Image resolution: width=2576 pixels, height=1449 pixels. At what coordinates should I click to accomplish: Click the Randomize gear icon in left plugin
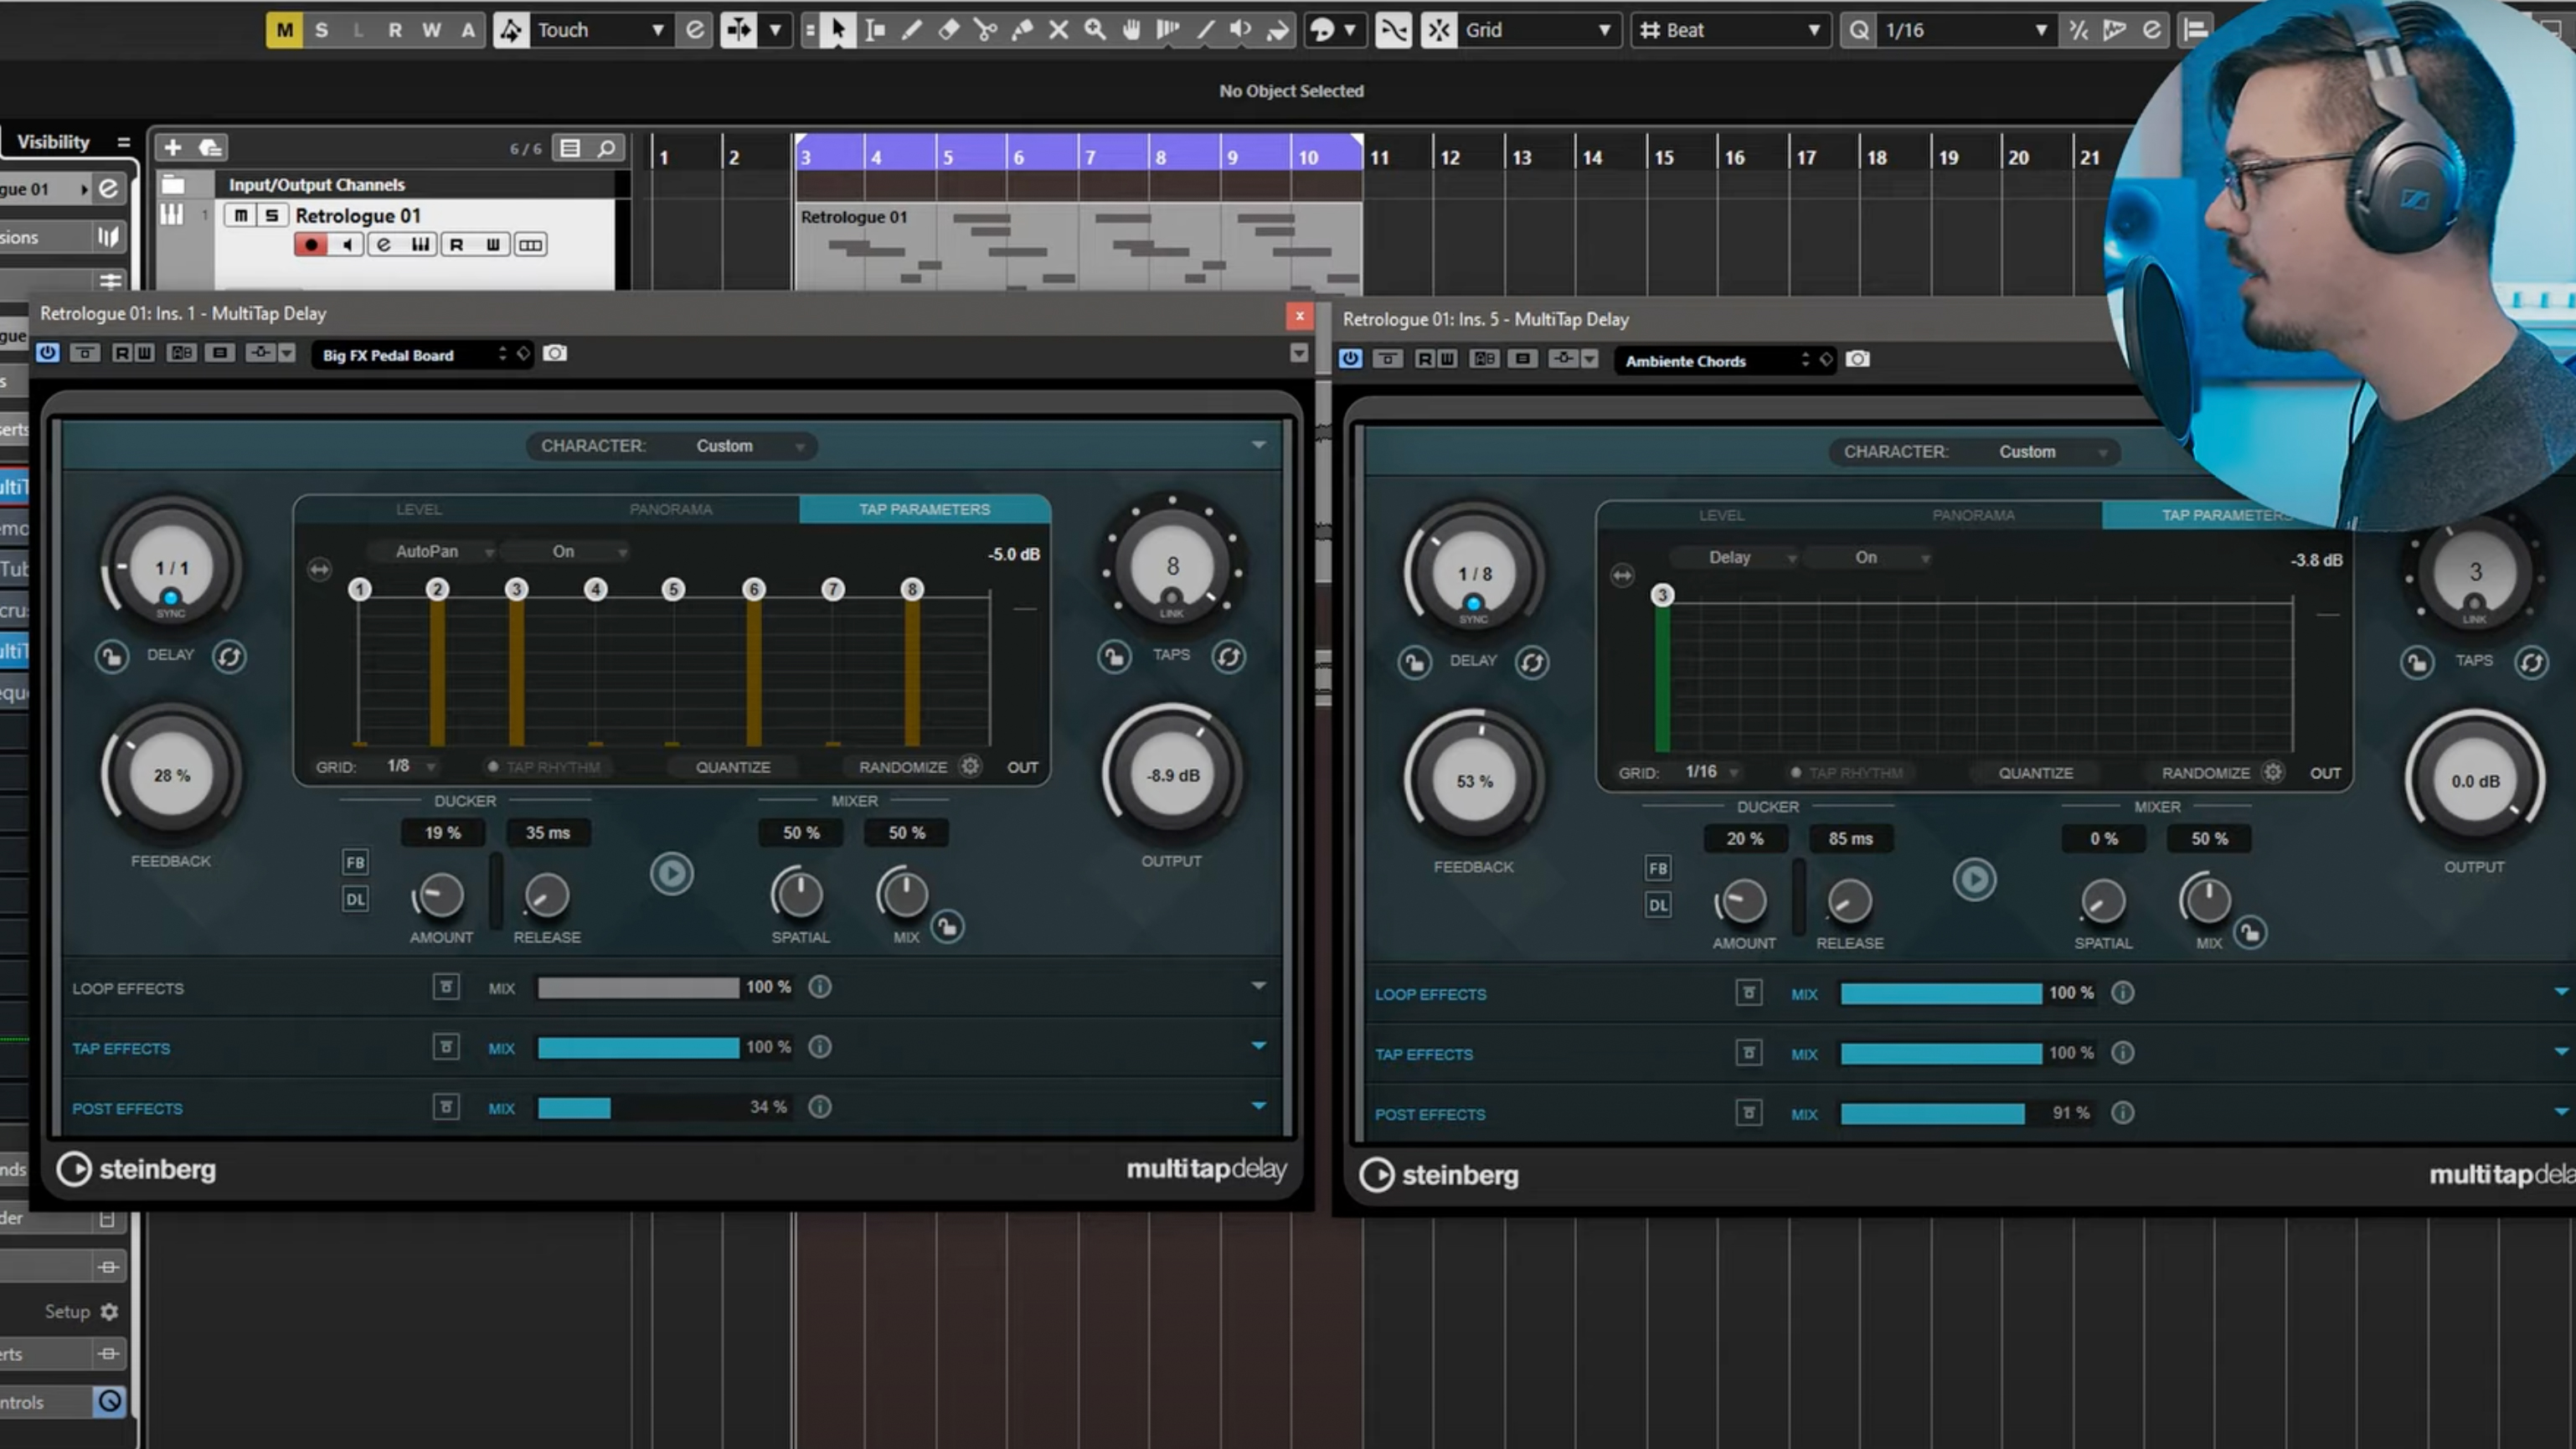[x=970, y=767]
